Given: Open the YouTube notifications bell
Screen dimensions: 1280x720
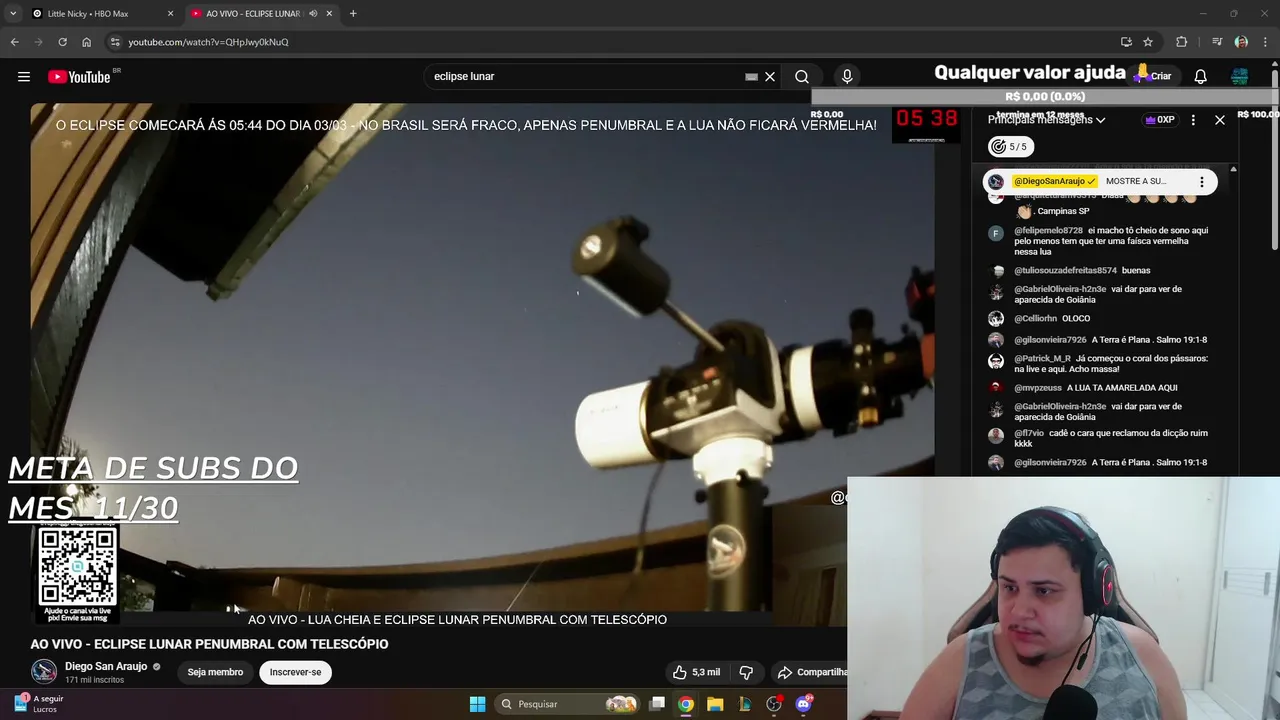Looking at the screenshot, I should pyautogui.click(x=1201, y=76).
